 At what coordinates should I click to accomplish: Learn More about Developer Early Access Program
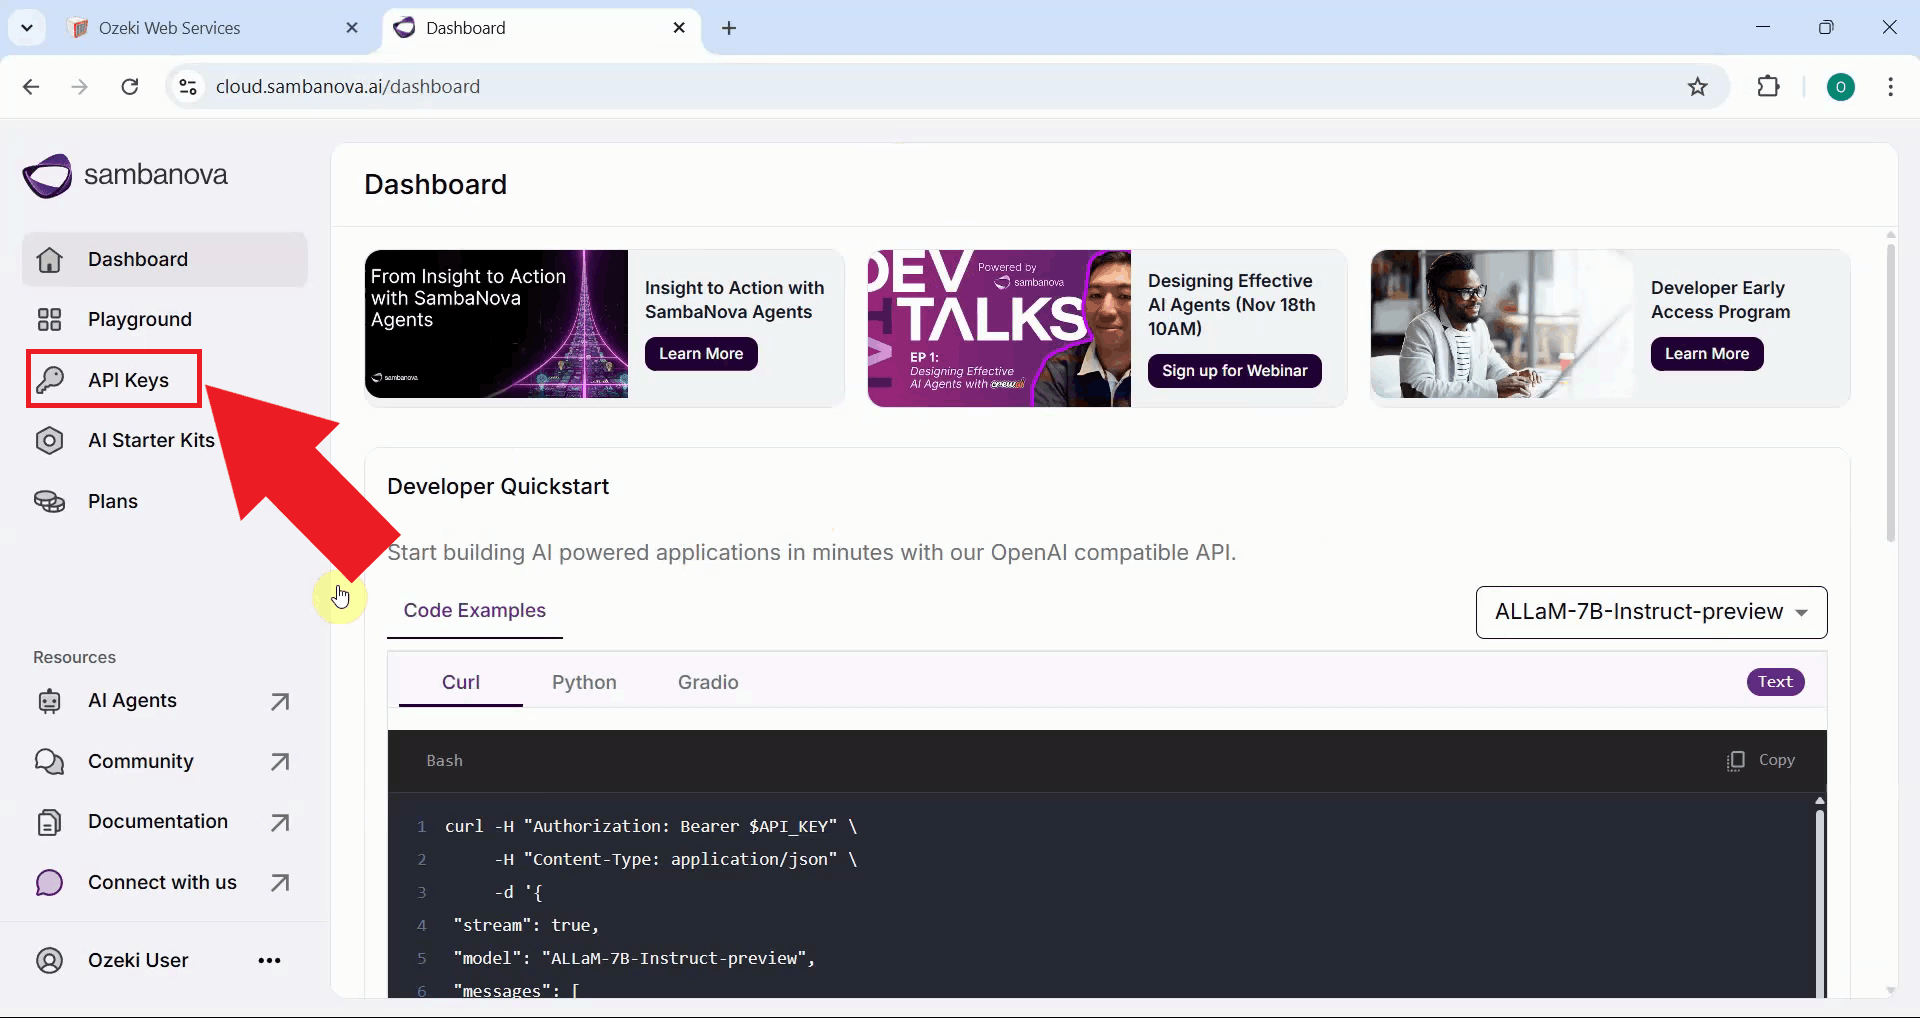[1705, 353]
